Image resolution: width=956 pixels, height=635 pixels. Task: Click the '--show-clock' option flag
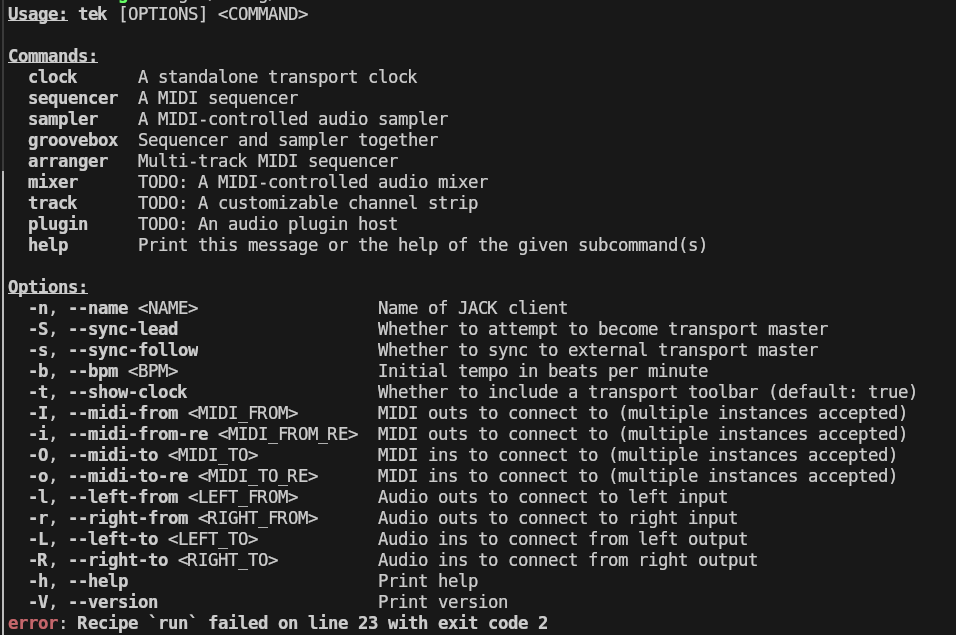[128, 392]
